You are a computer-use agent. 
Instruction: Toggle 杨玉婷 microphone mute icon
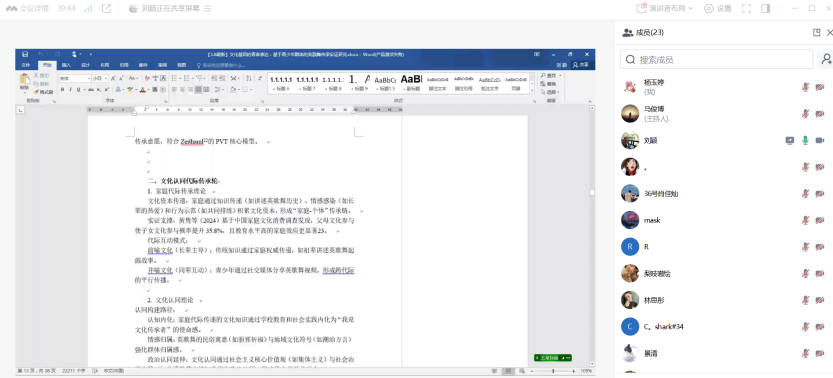805,87
